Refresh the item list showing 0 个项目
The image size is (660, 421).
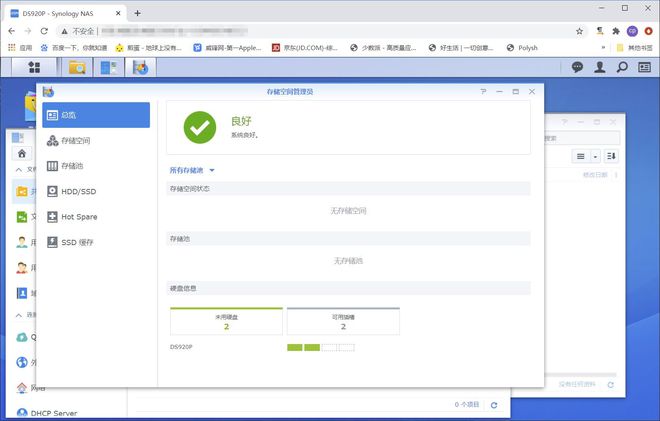494,405
